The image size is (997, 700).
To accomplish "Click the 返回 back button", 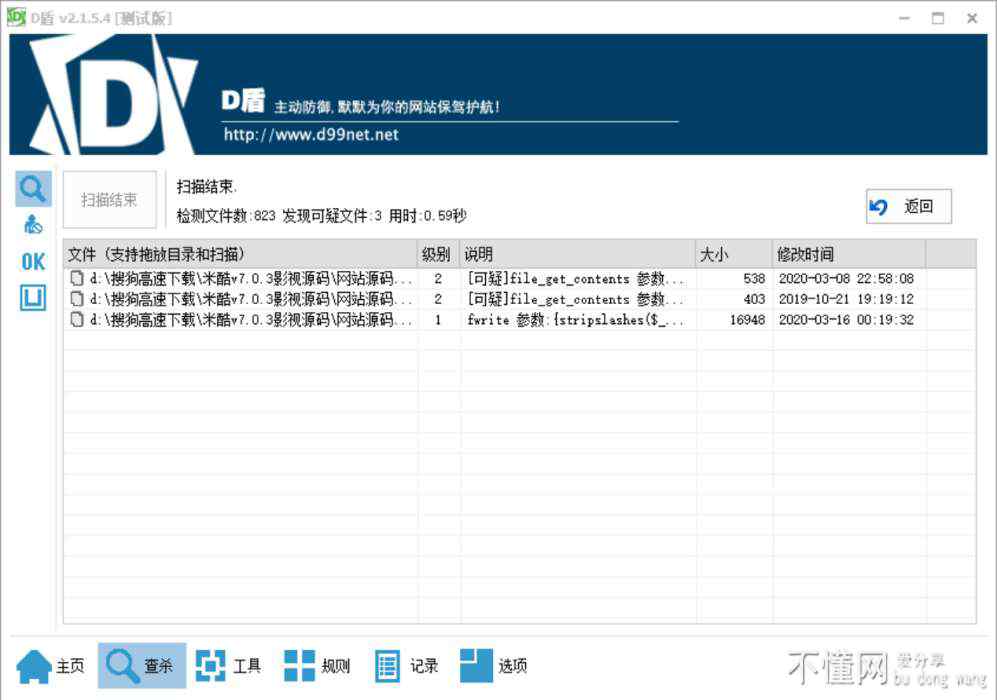I will (x=909, y=206).
